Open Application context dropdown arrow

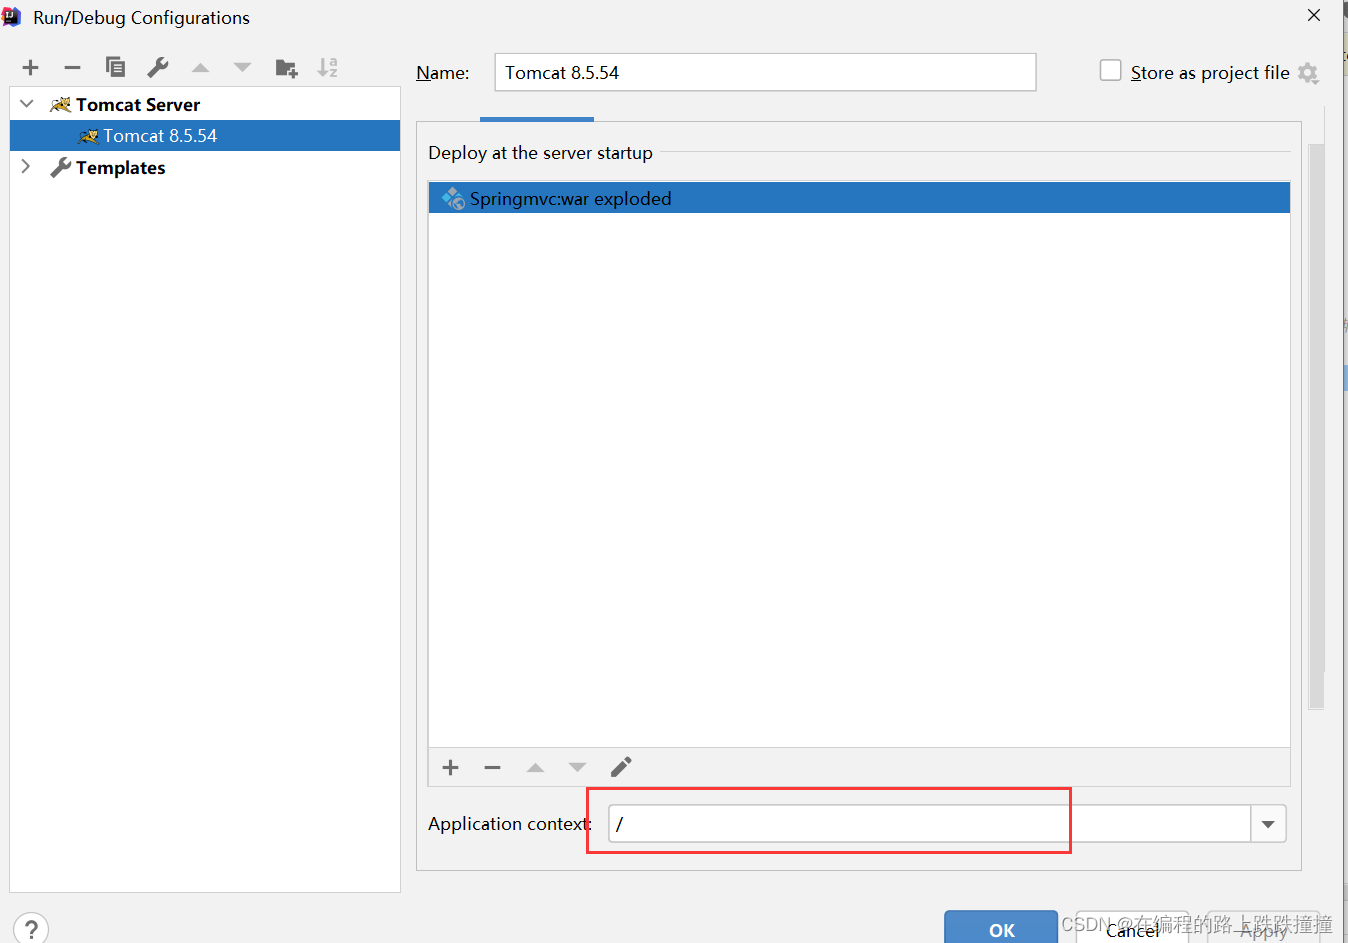pyautogui.click(x=1268, y=824)
